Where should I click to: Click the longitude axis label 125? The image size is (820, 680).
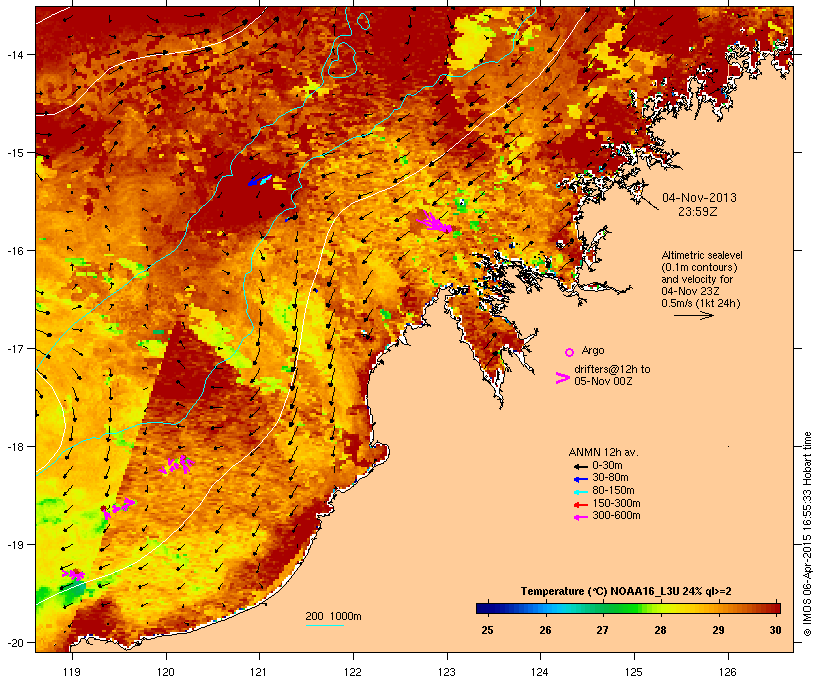[x=634, y=672]
